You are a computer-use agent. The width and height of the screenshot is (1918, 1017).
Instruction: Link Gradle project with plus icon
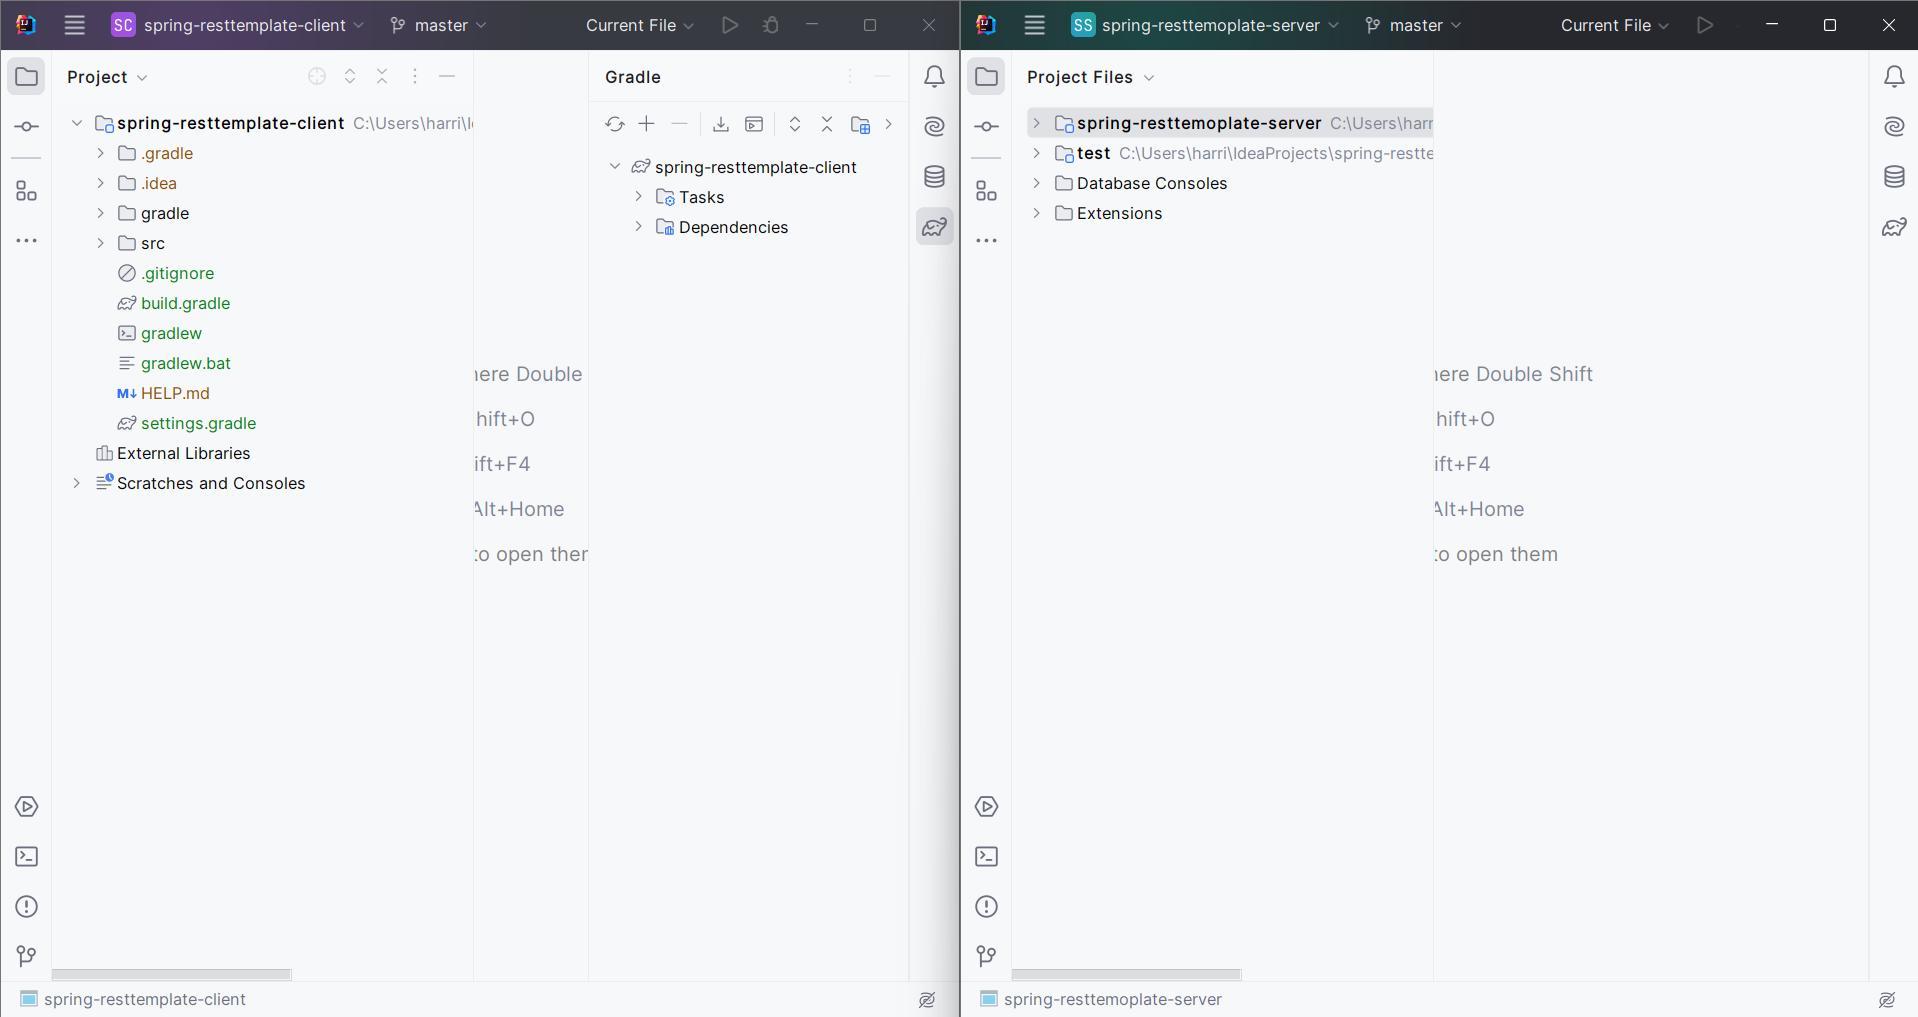pyautogui.click(x=647, y=124)
